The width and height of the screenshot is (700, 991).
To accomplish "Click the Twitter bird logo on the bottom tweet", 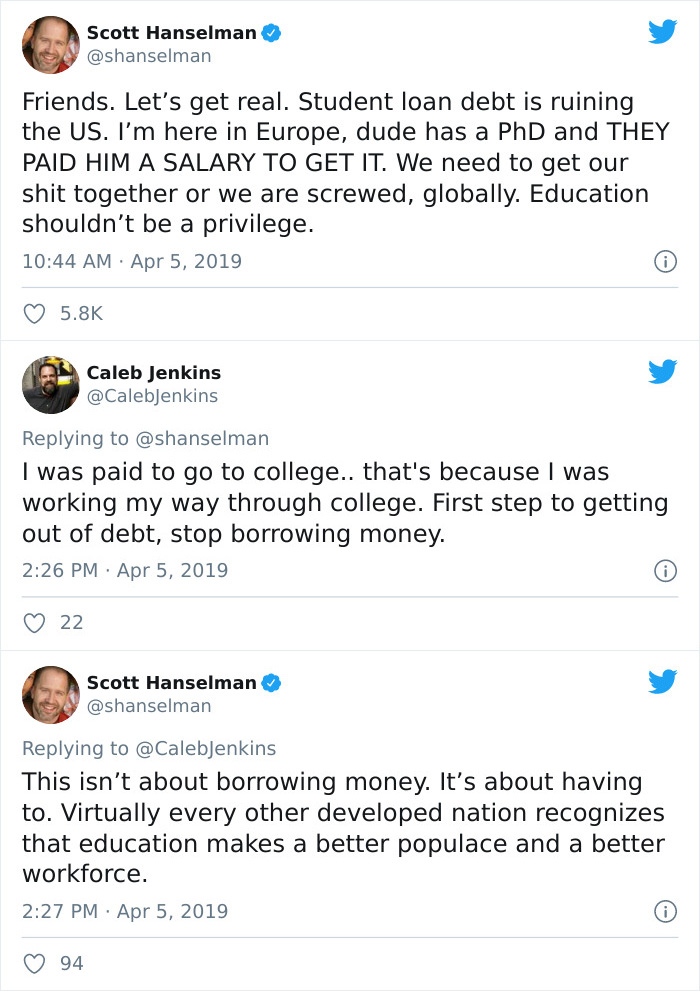I will [x=662, y=682].
